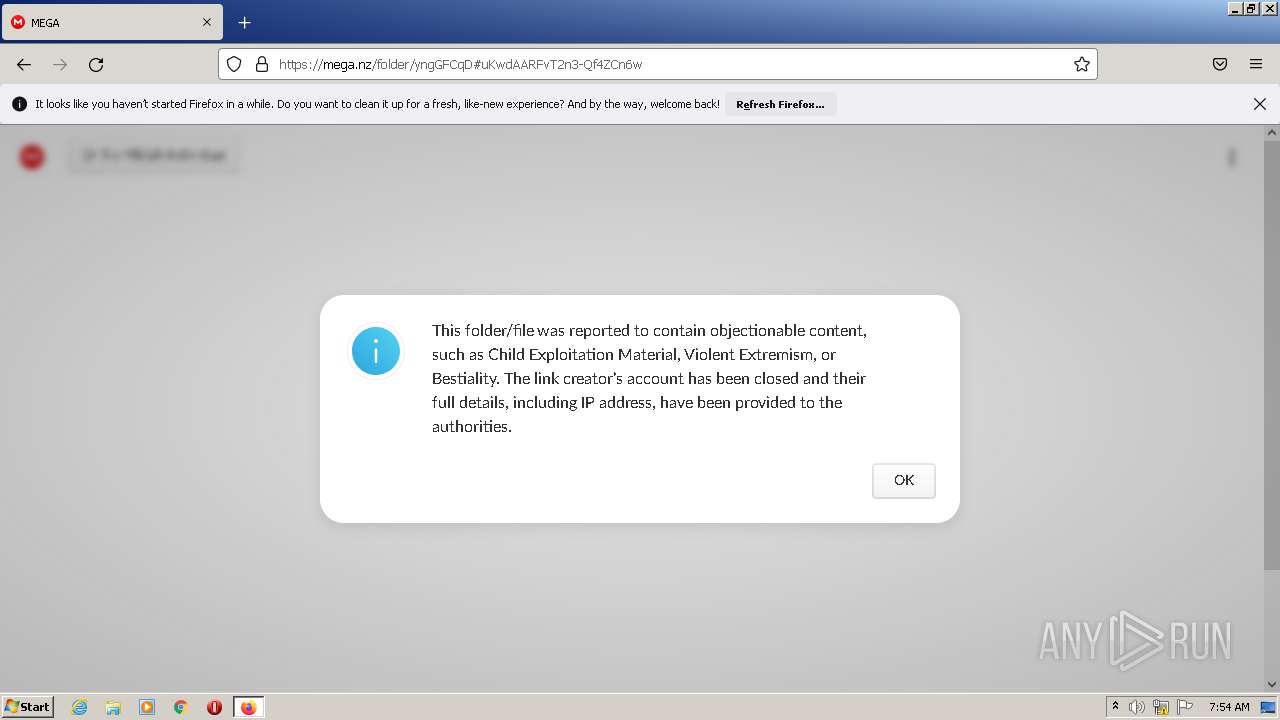Click the blue info icon in the dialog
This screenshot has height=720, width=1280.
pos(375,351)
